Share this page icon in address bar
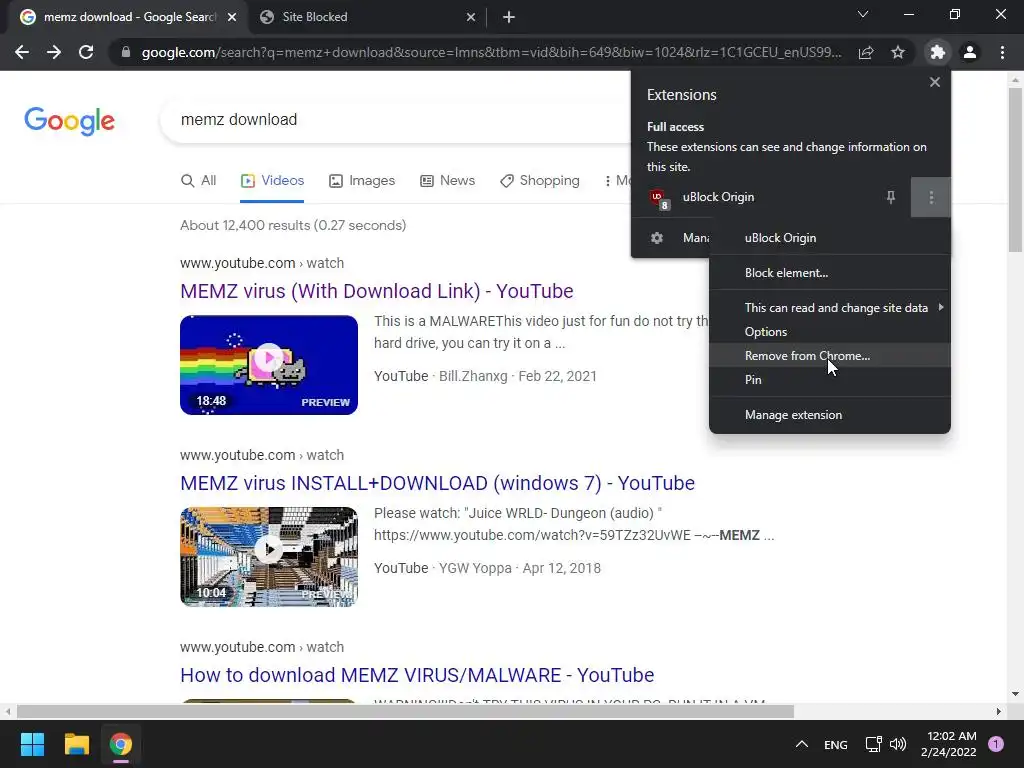 pos(866,52)
